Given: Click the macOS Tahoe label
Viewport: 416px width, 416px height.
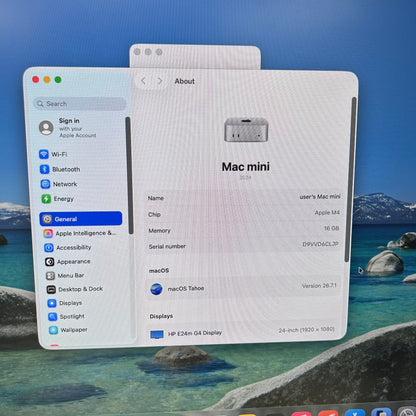Looking at the screenshot, I should point(186,288).
